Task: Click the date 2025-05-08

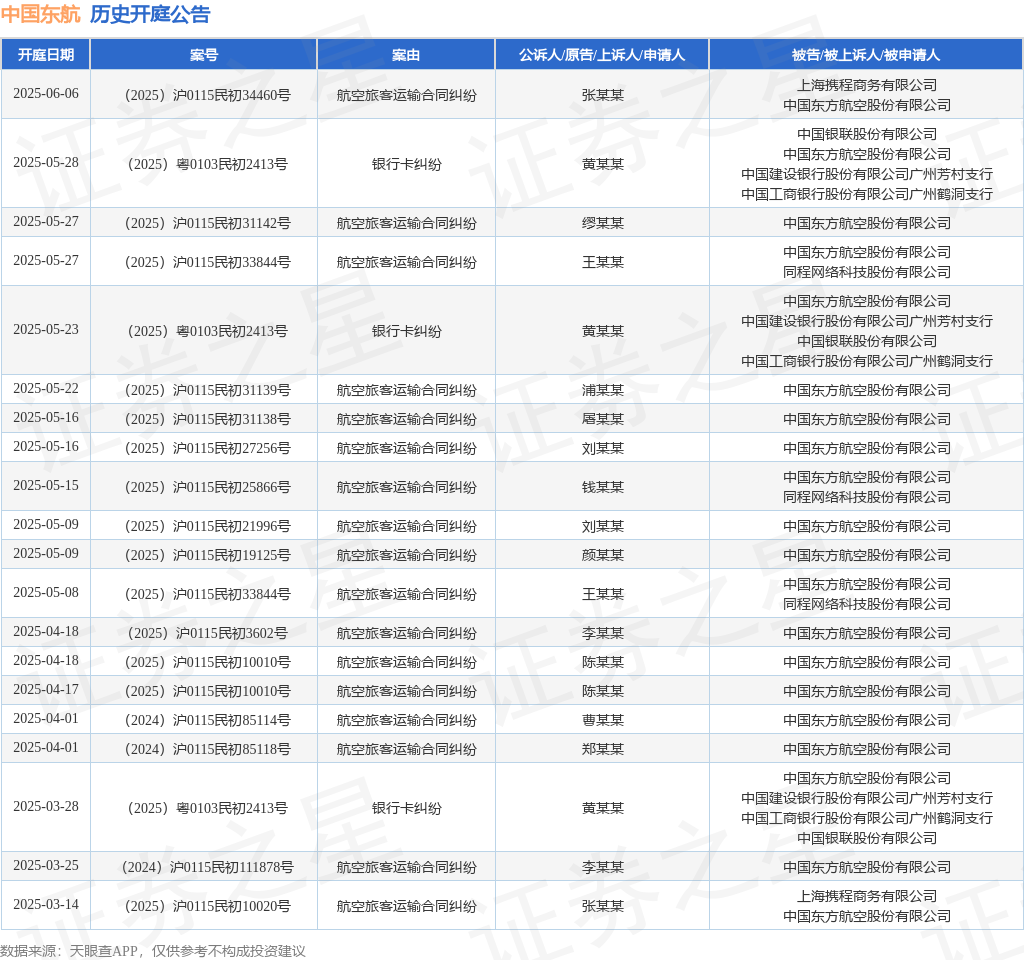Action: pyautogui.click(x=46, y=593)
